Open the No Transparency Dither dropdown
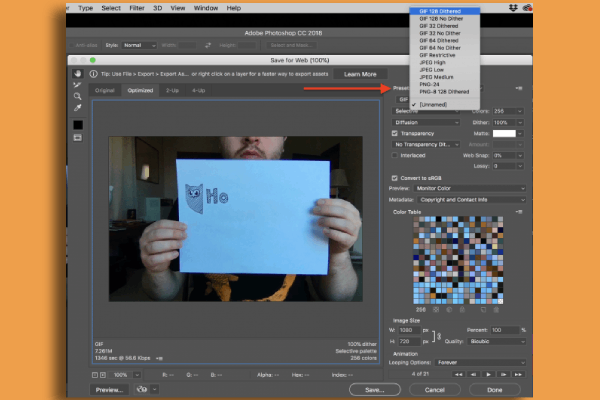The height and width of the screenshot is (400, 600). pyautogui.click(x=426, y=144)
